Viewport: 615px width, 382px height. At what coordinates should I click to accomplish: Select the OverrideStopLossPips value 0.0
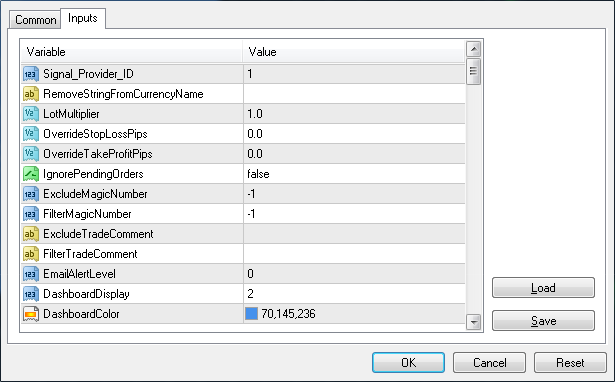(x=354, y=134)
